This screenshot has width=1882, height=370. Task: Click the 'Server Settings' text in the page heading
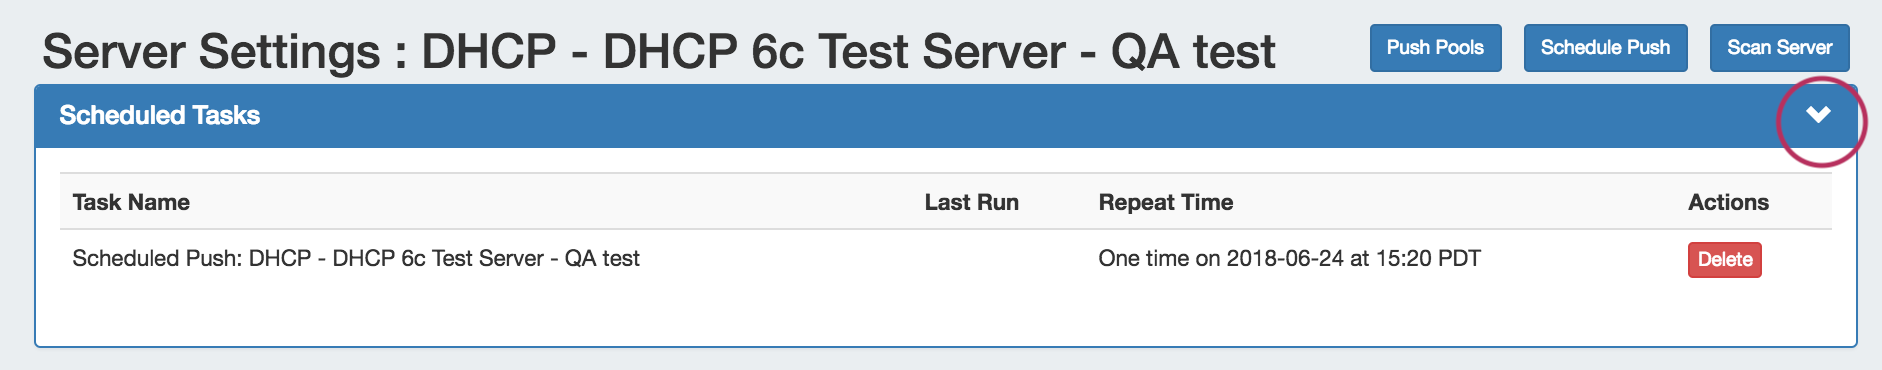click(211, 52)
